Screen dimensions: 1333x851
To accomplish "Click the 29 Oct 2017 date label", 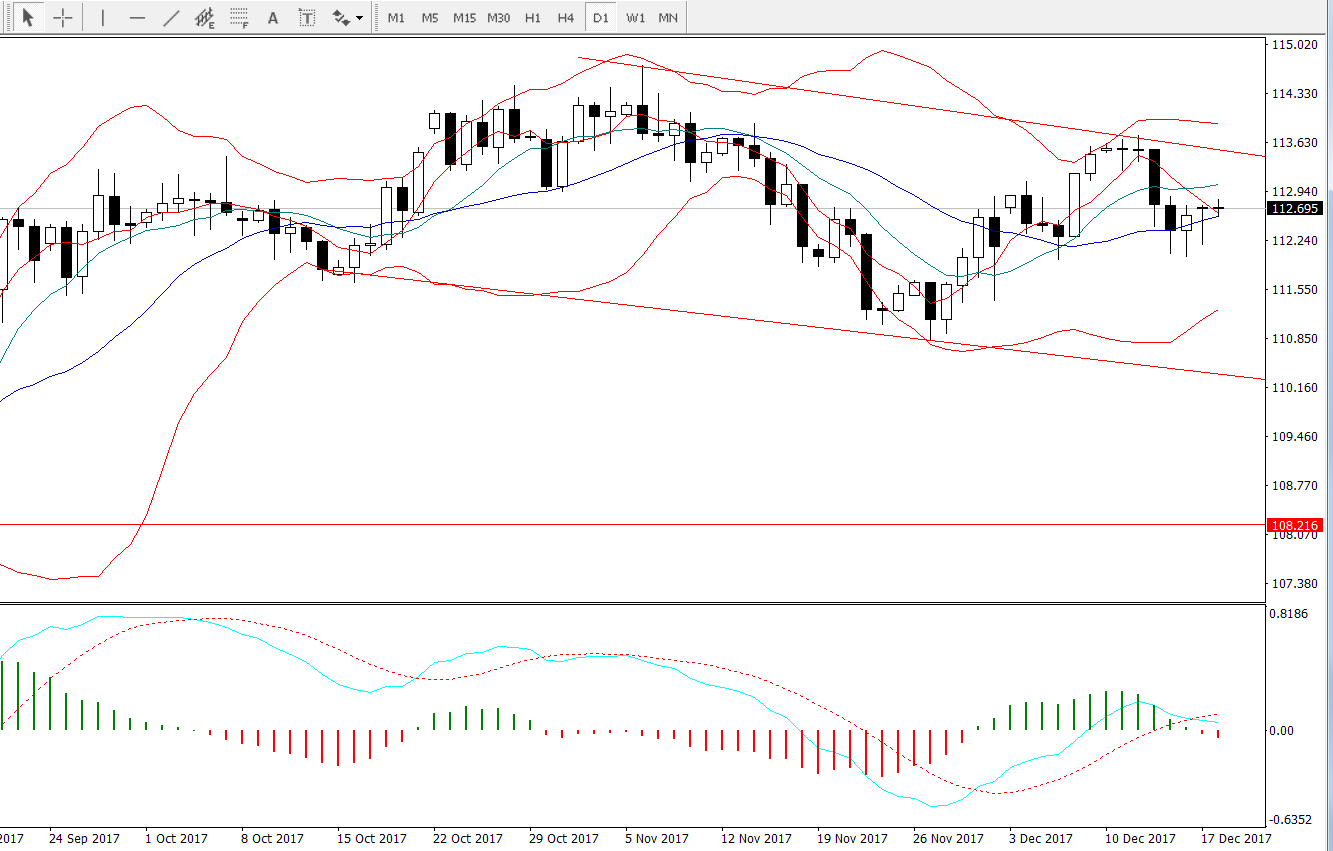I will click(x=564, y=839).
